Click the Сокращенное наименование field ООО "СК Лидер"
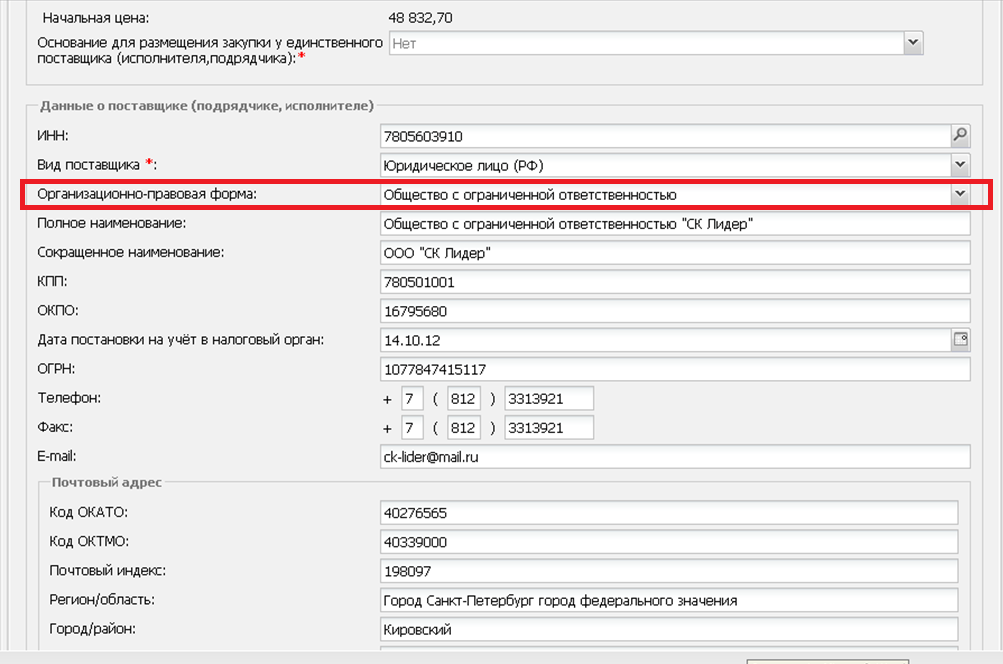This screenshot has width=1003, height=664. [x=675, y=253]
